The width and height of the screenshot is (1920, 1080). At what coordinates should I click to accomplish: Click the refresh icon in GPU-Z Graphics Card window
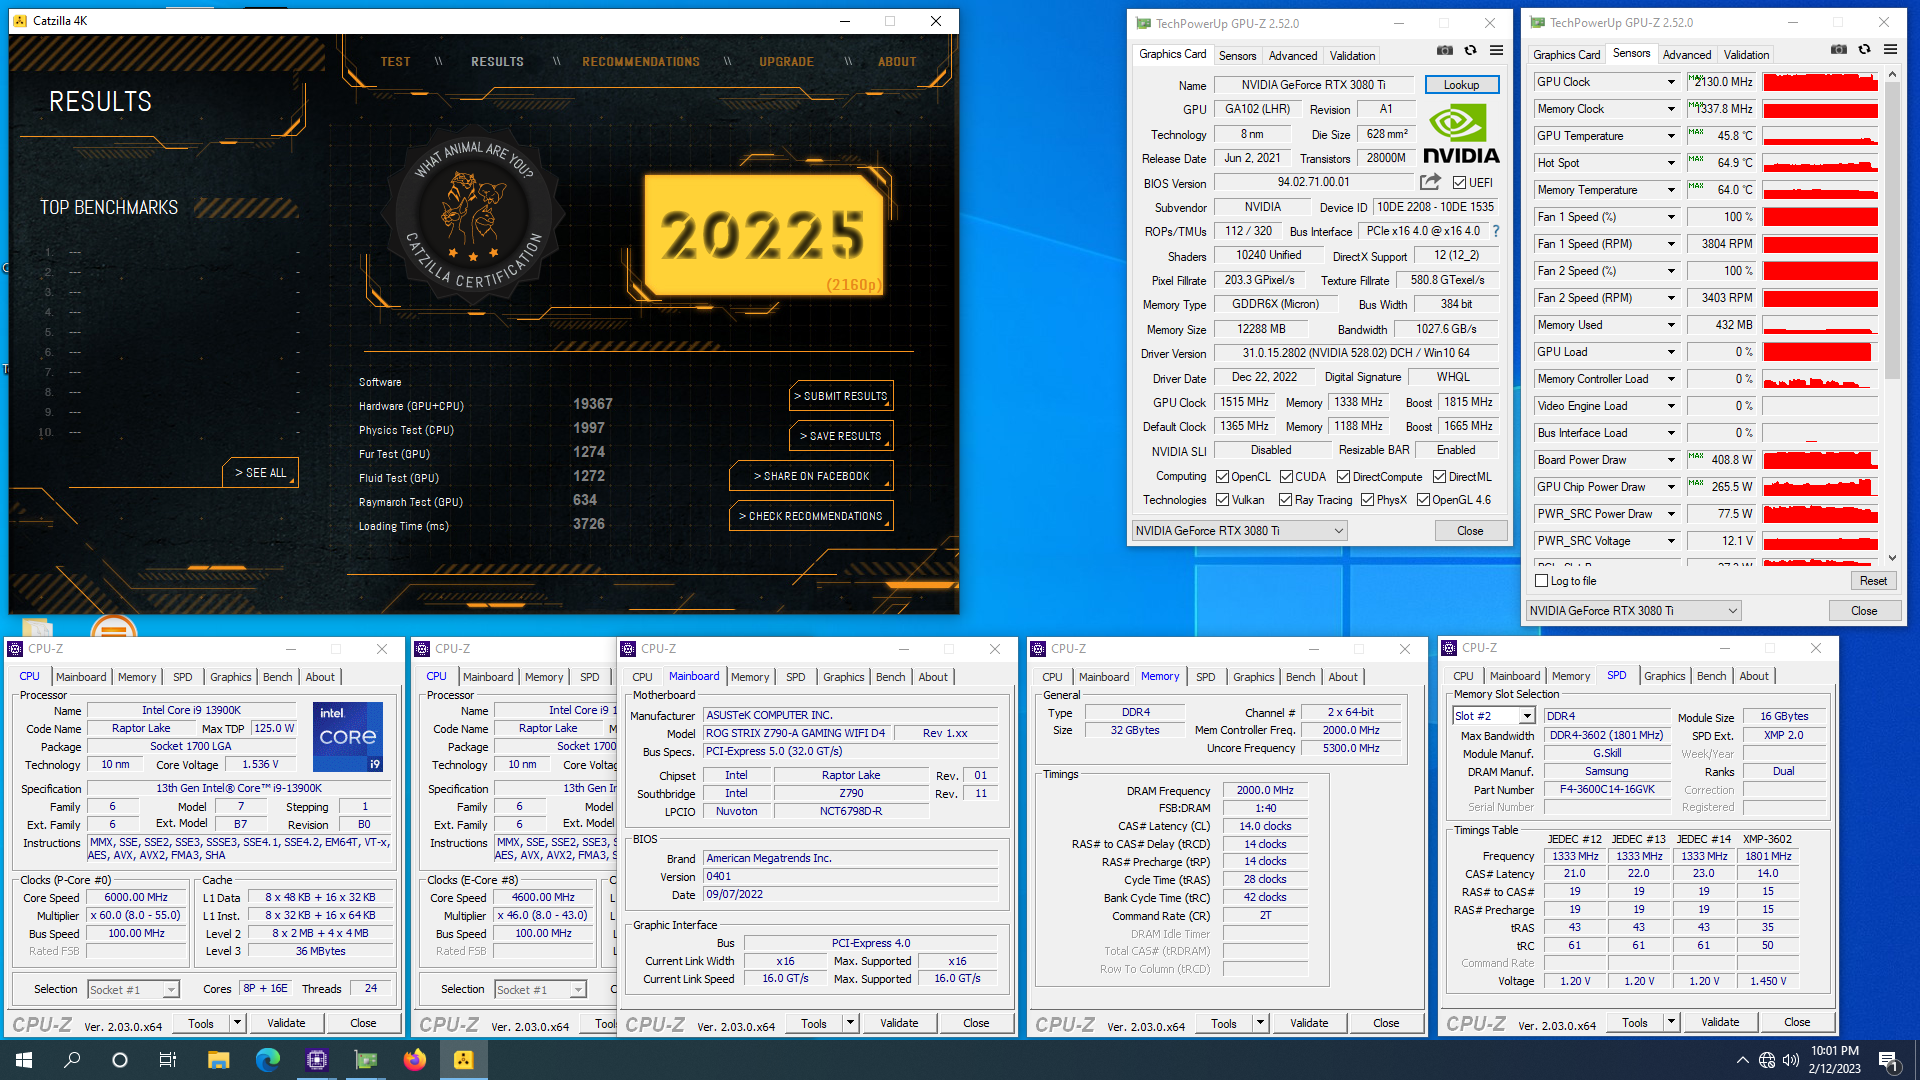tap(1470, 50)
